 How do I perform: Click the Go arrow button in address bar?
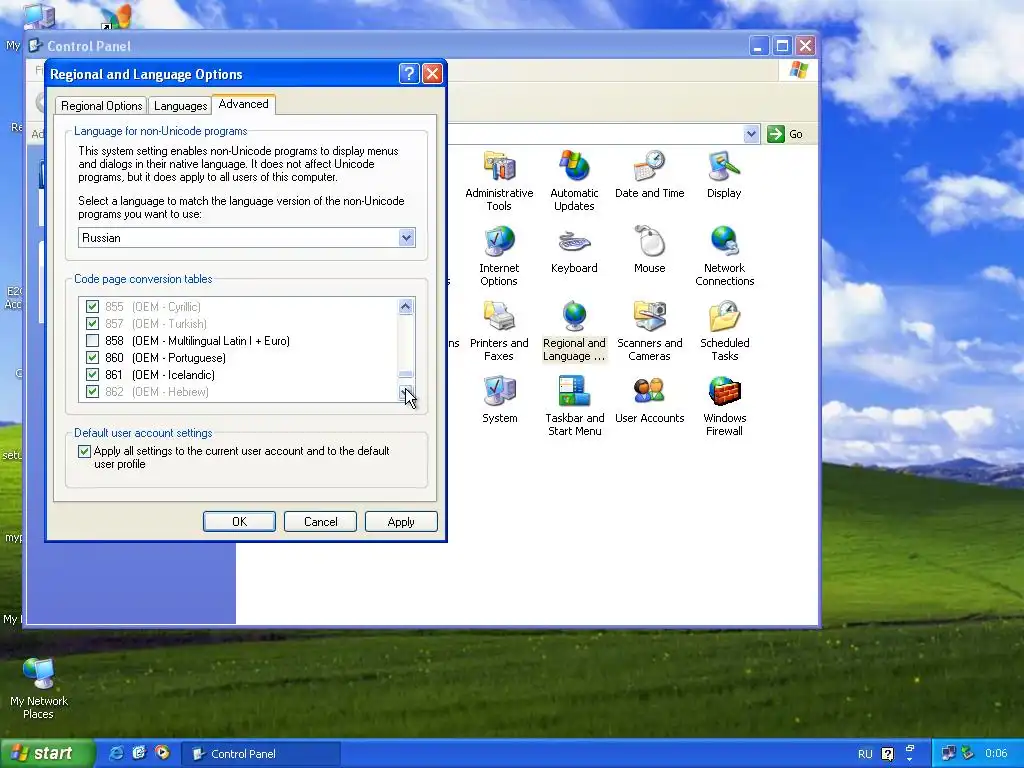(775, 134)
